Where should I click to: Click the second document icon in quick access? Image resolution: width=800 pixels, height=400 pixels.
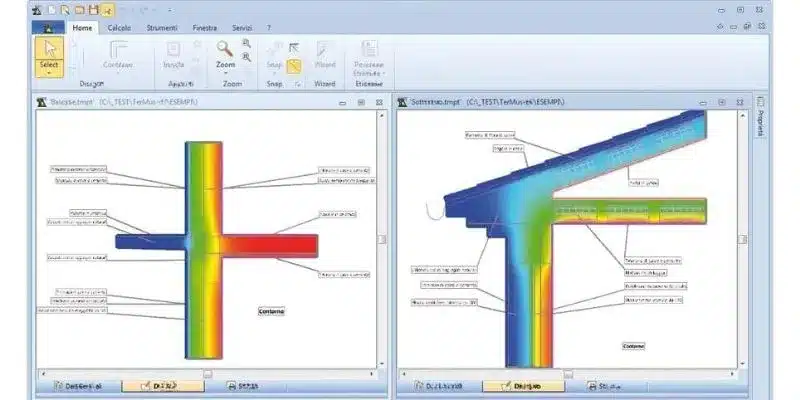click(x=65, y=9)
